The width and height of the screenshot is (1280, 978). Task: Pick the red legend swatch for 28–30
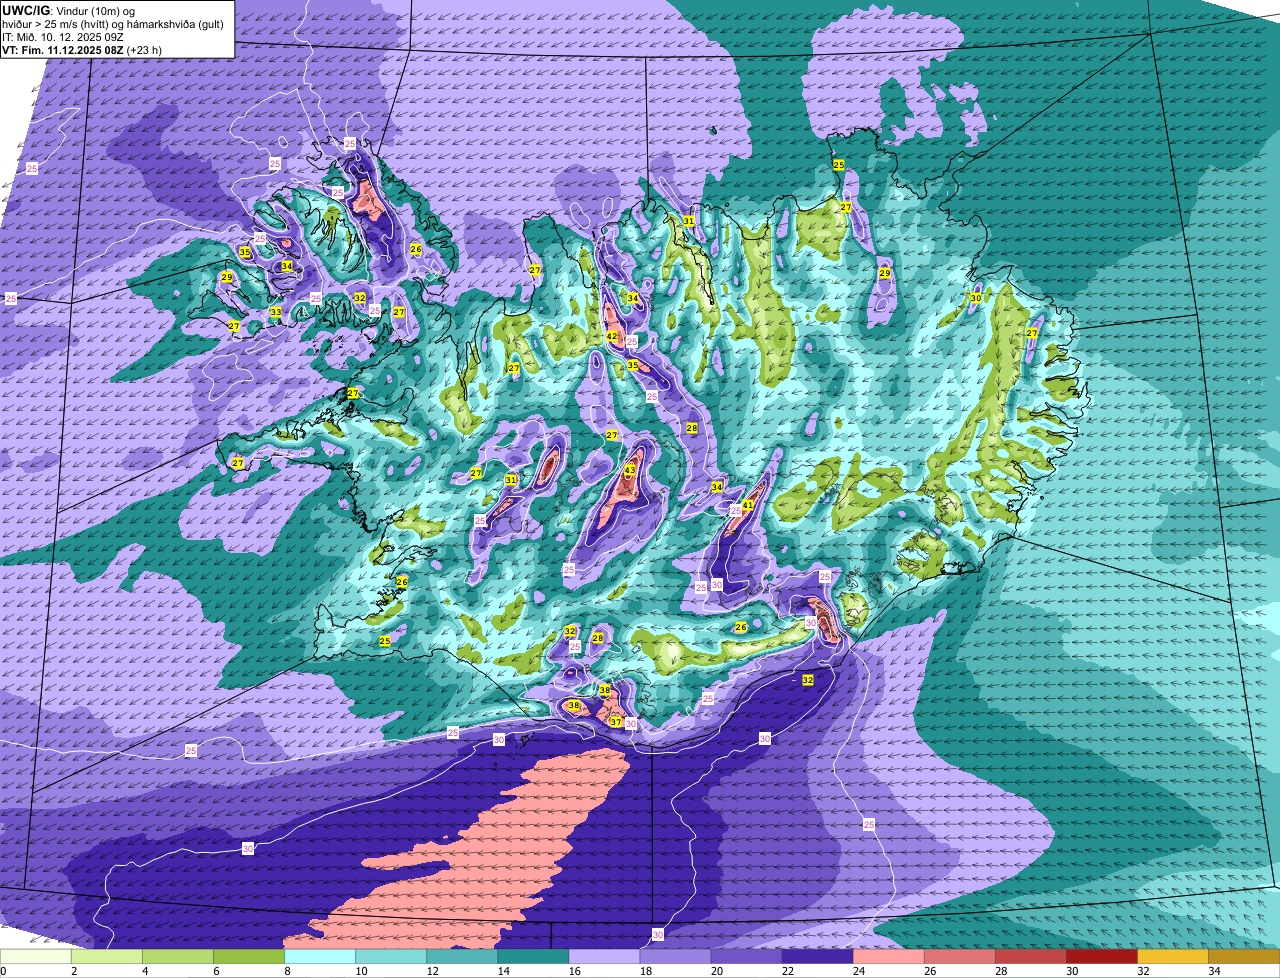(1030, 957)
